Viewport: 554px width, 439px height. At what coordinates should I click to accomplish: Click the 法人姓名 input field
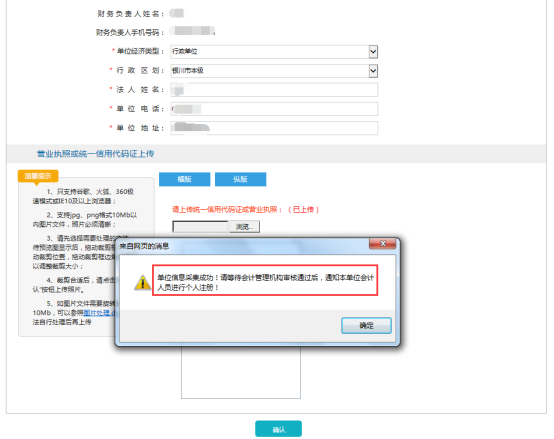point(274,90)
